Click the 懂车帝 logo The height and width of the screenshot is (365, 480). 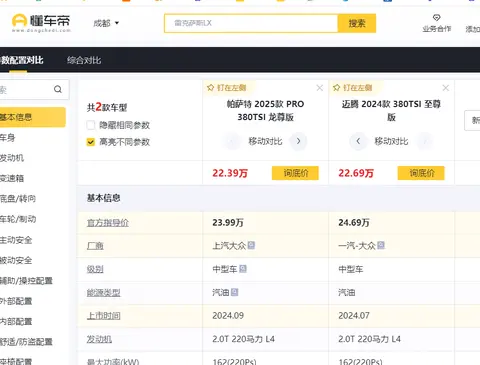41,23
